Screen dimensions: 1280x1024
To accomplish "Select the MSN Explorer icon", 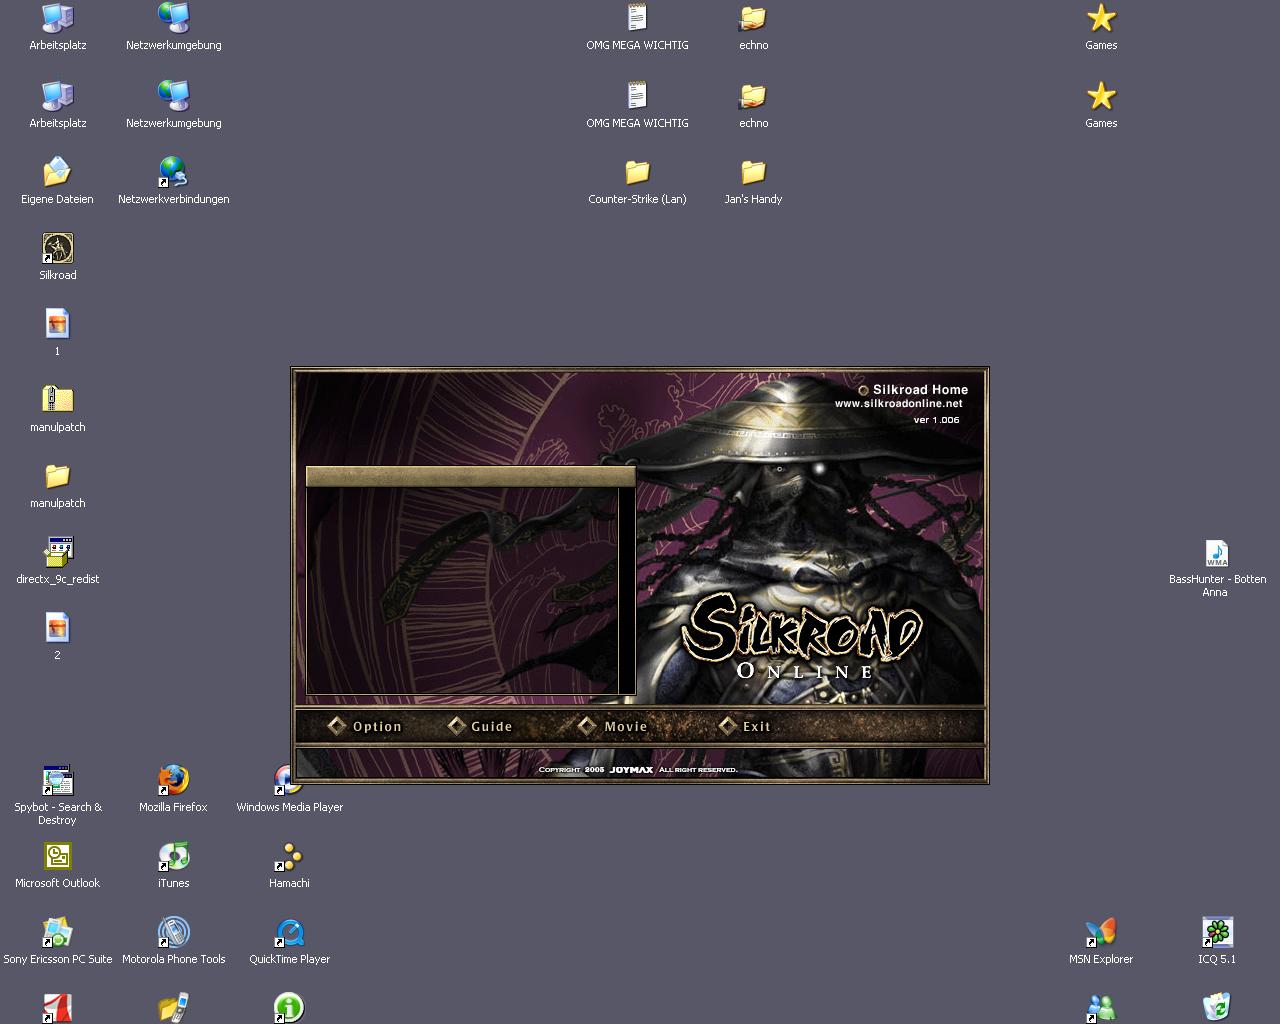I will click(x=1101, y=933).
